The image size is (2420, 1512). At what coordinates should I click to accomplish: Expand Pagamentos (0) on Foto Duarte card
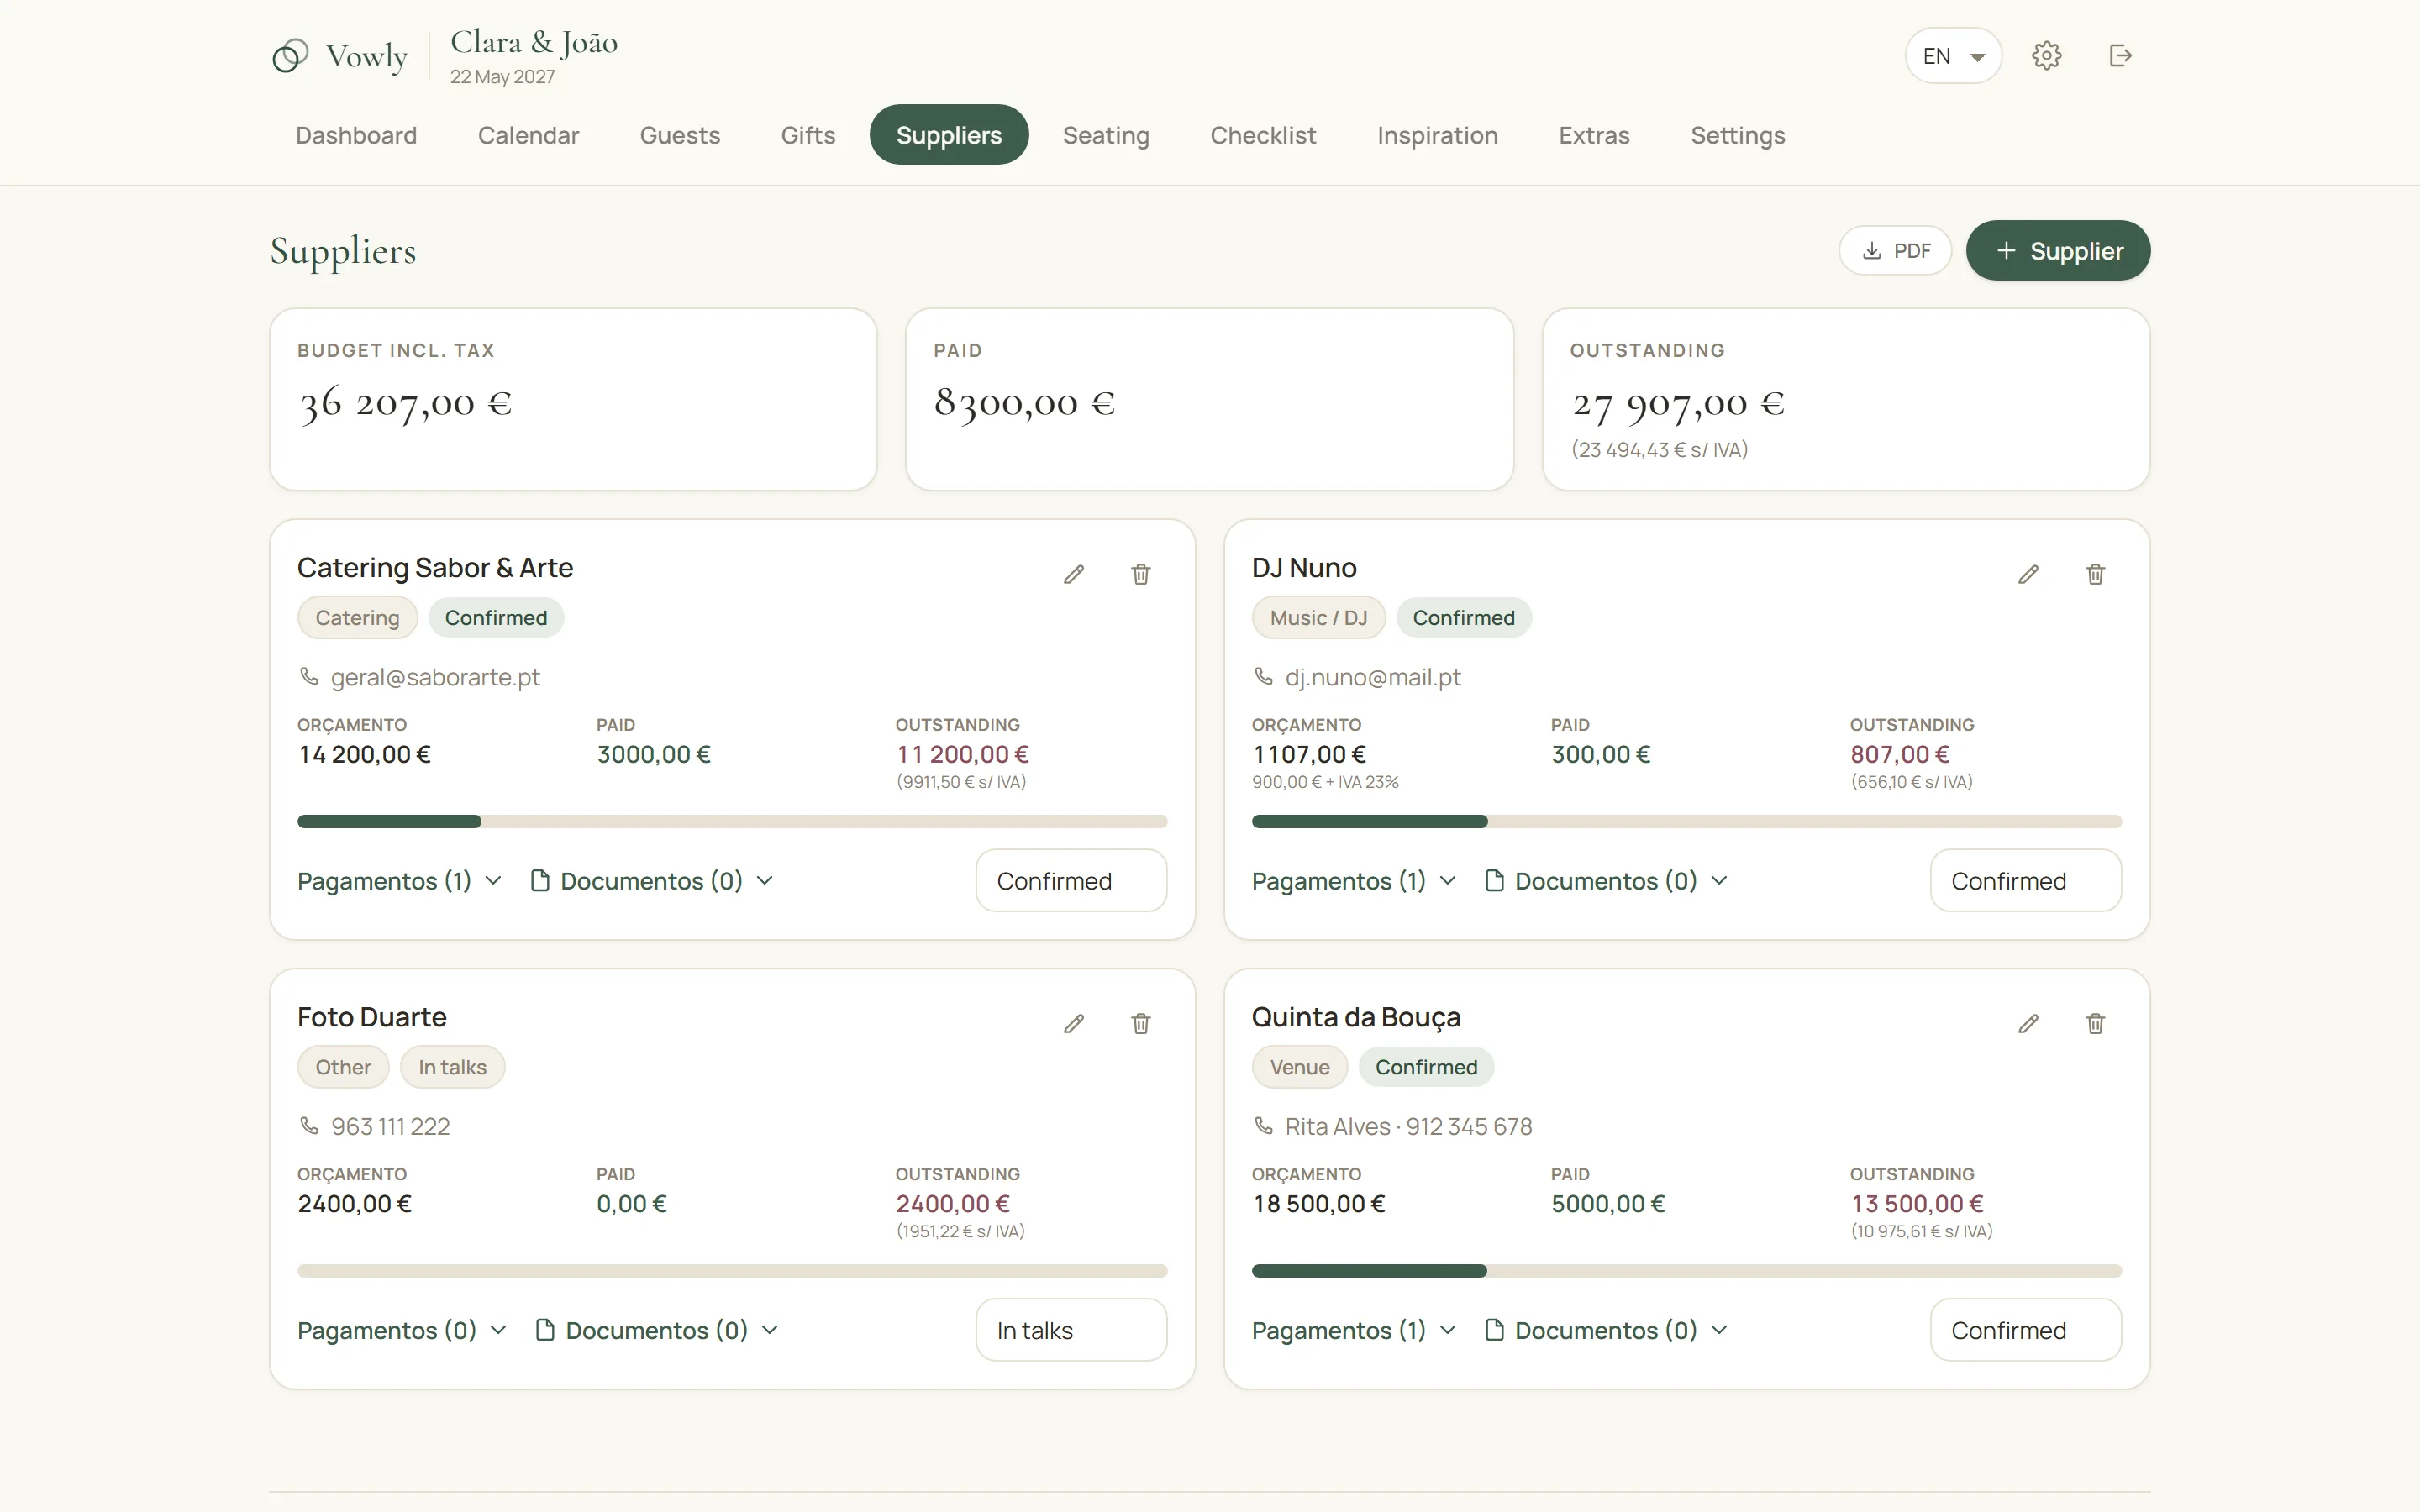(x=402, y=1330)
